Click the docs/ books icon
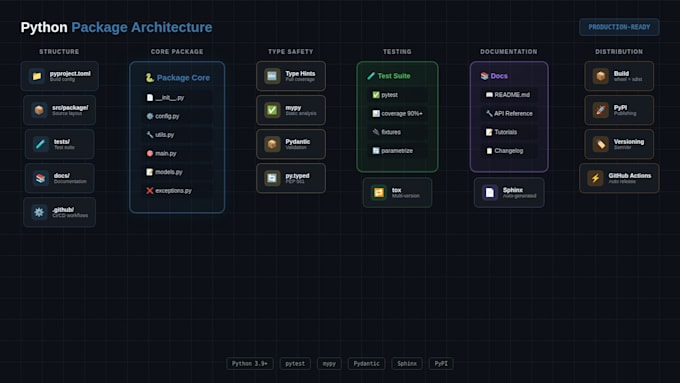Viewport: 680px width, 383px height. tap(41, 178)
